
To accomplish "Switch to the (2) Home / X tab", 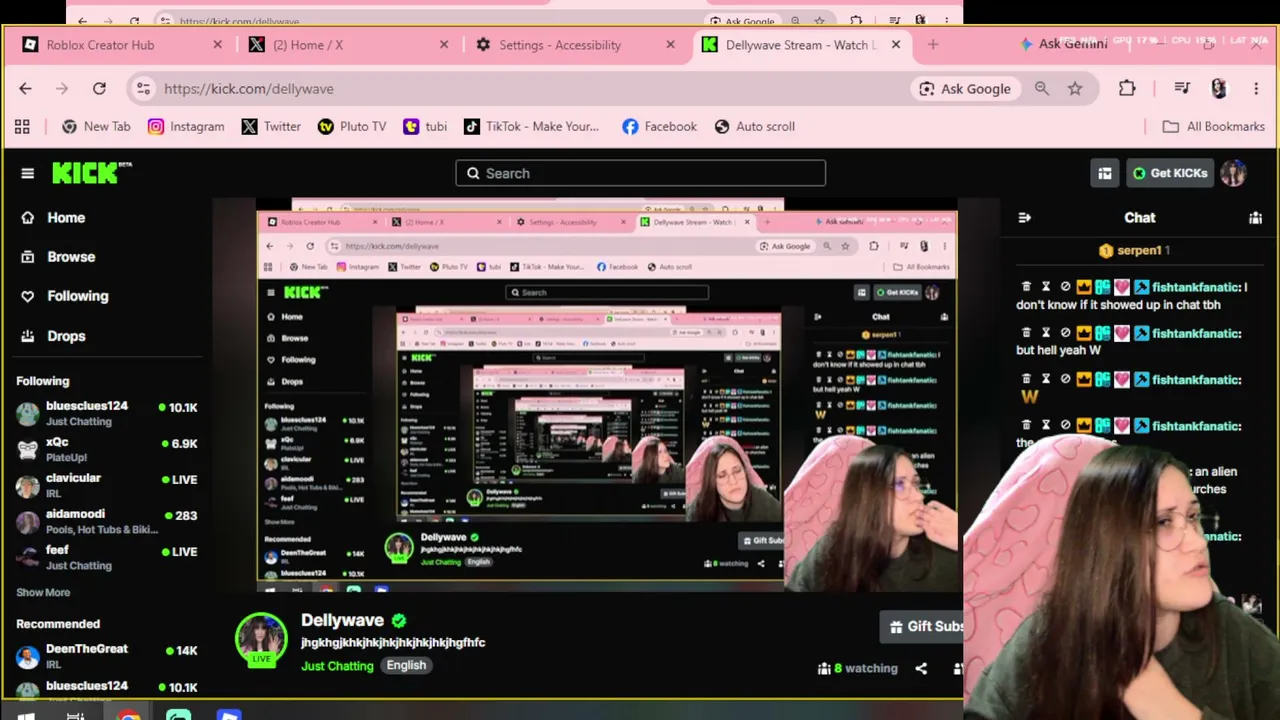I will [308, 45].
